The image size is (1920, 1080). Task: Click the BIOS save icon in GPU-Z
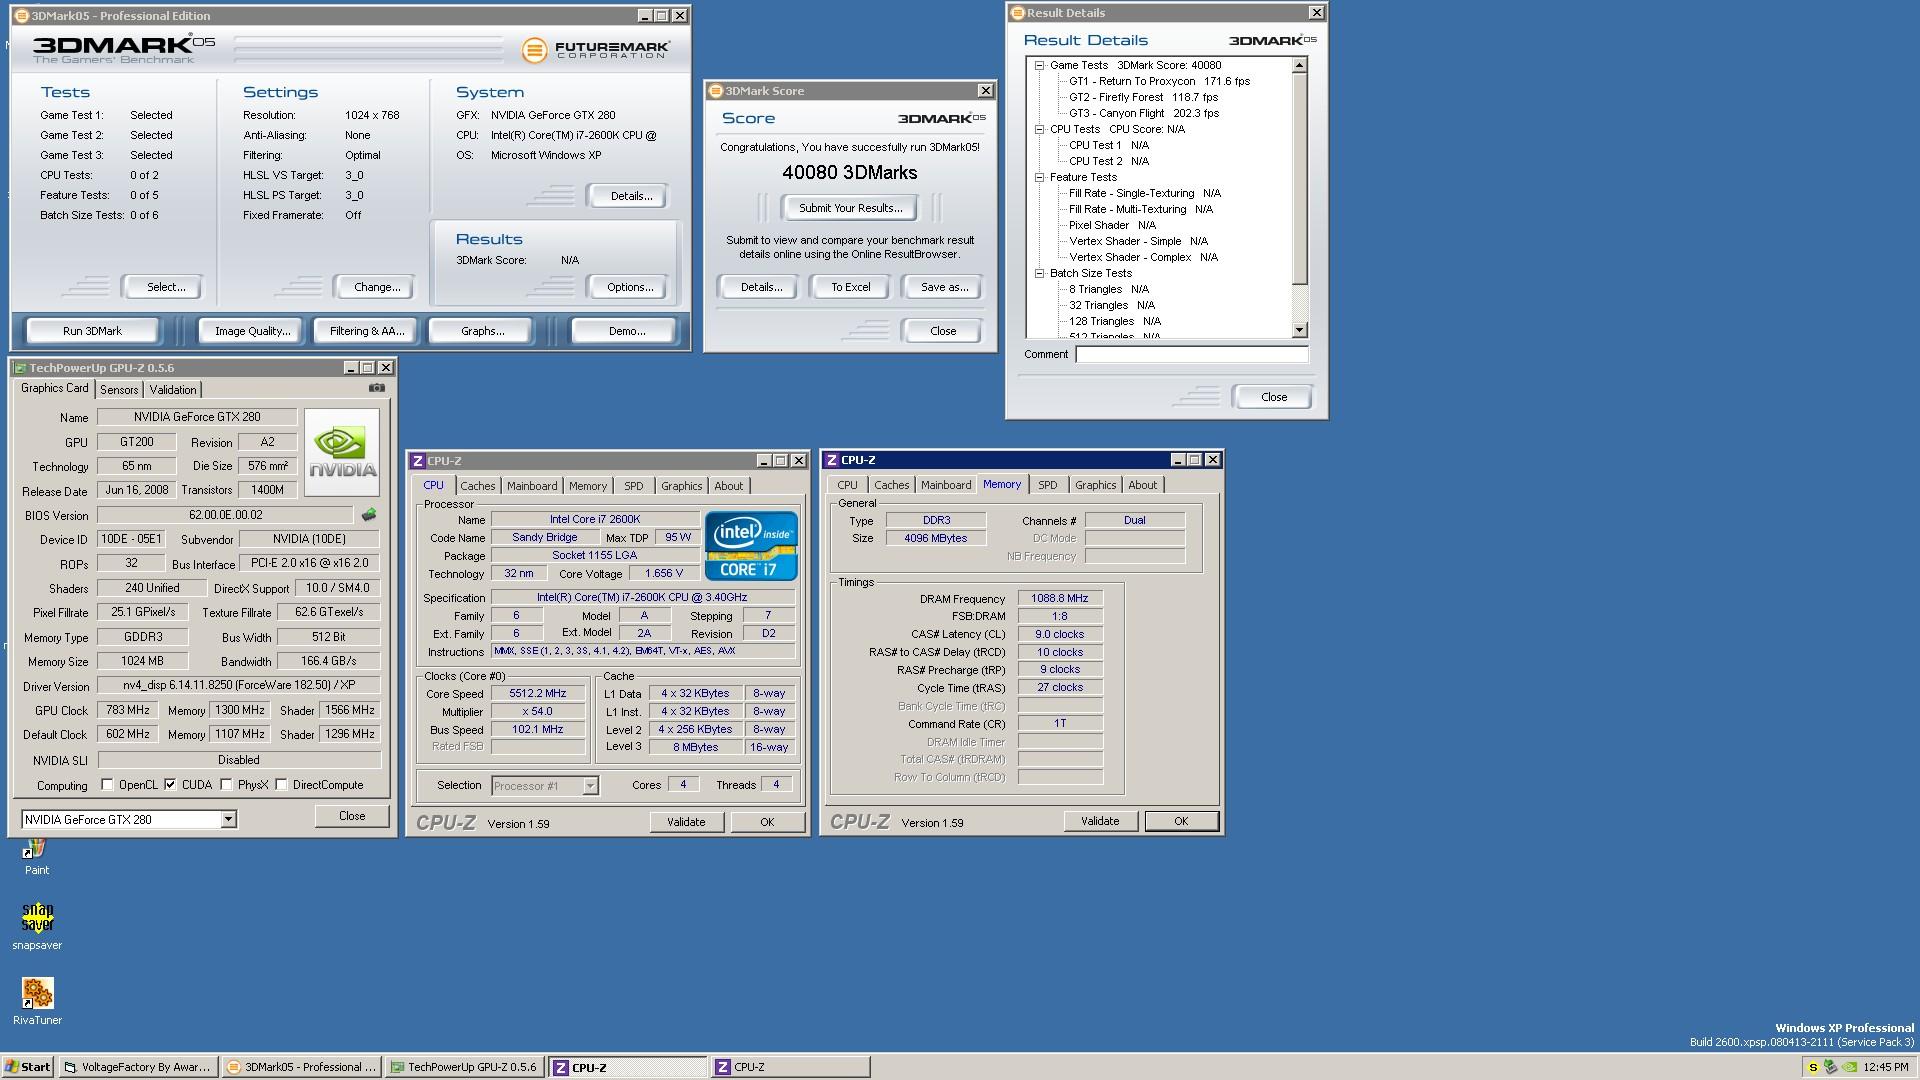[369, 515]
